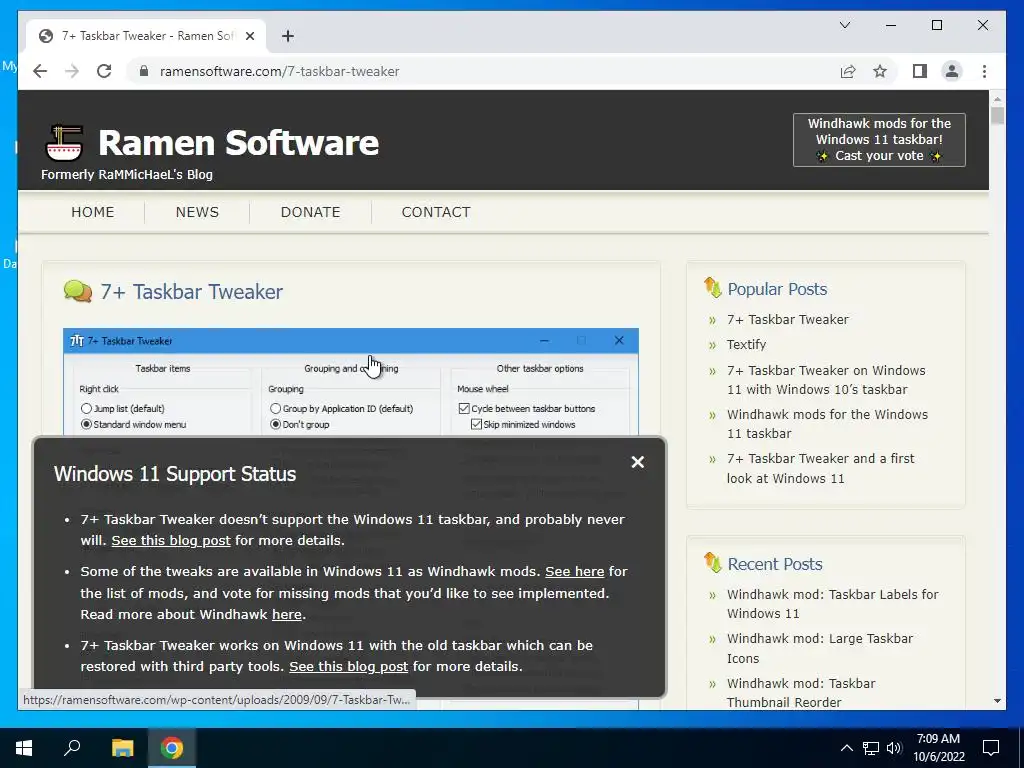Go to the HOME menu item
Screen dimensions: 1024x768
point(93,212)
